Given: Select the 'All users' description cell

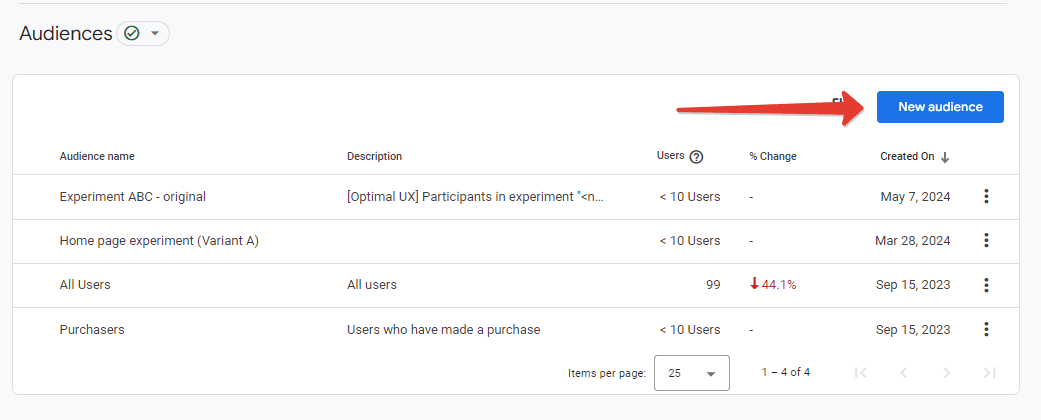Looking at the screenshot, I should 372,285.
